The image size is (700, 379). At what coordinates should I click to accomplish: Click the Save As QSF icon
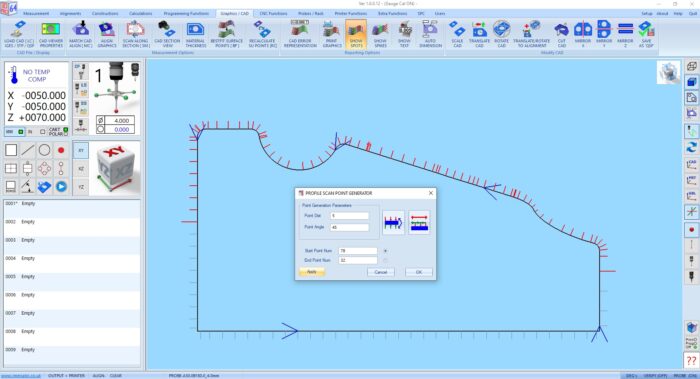click(x=646, y=34)
